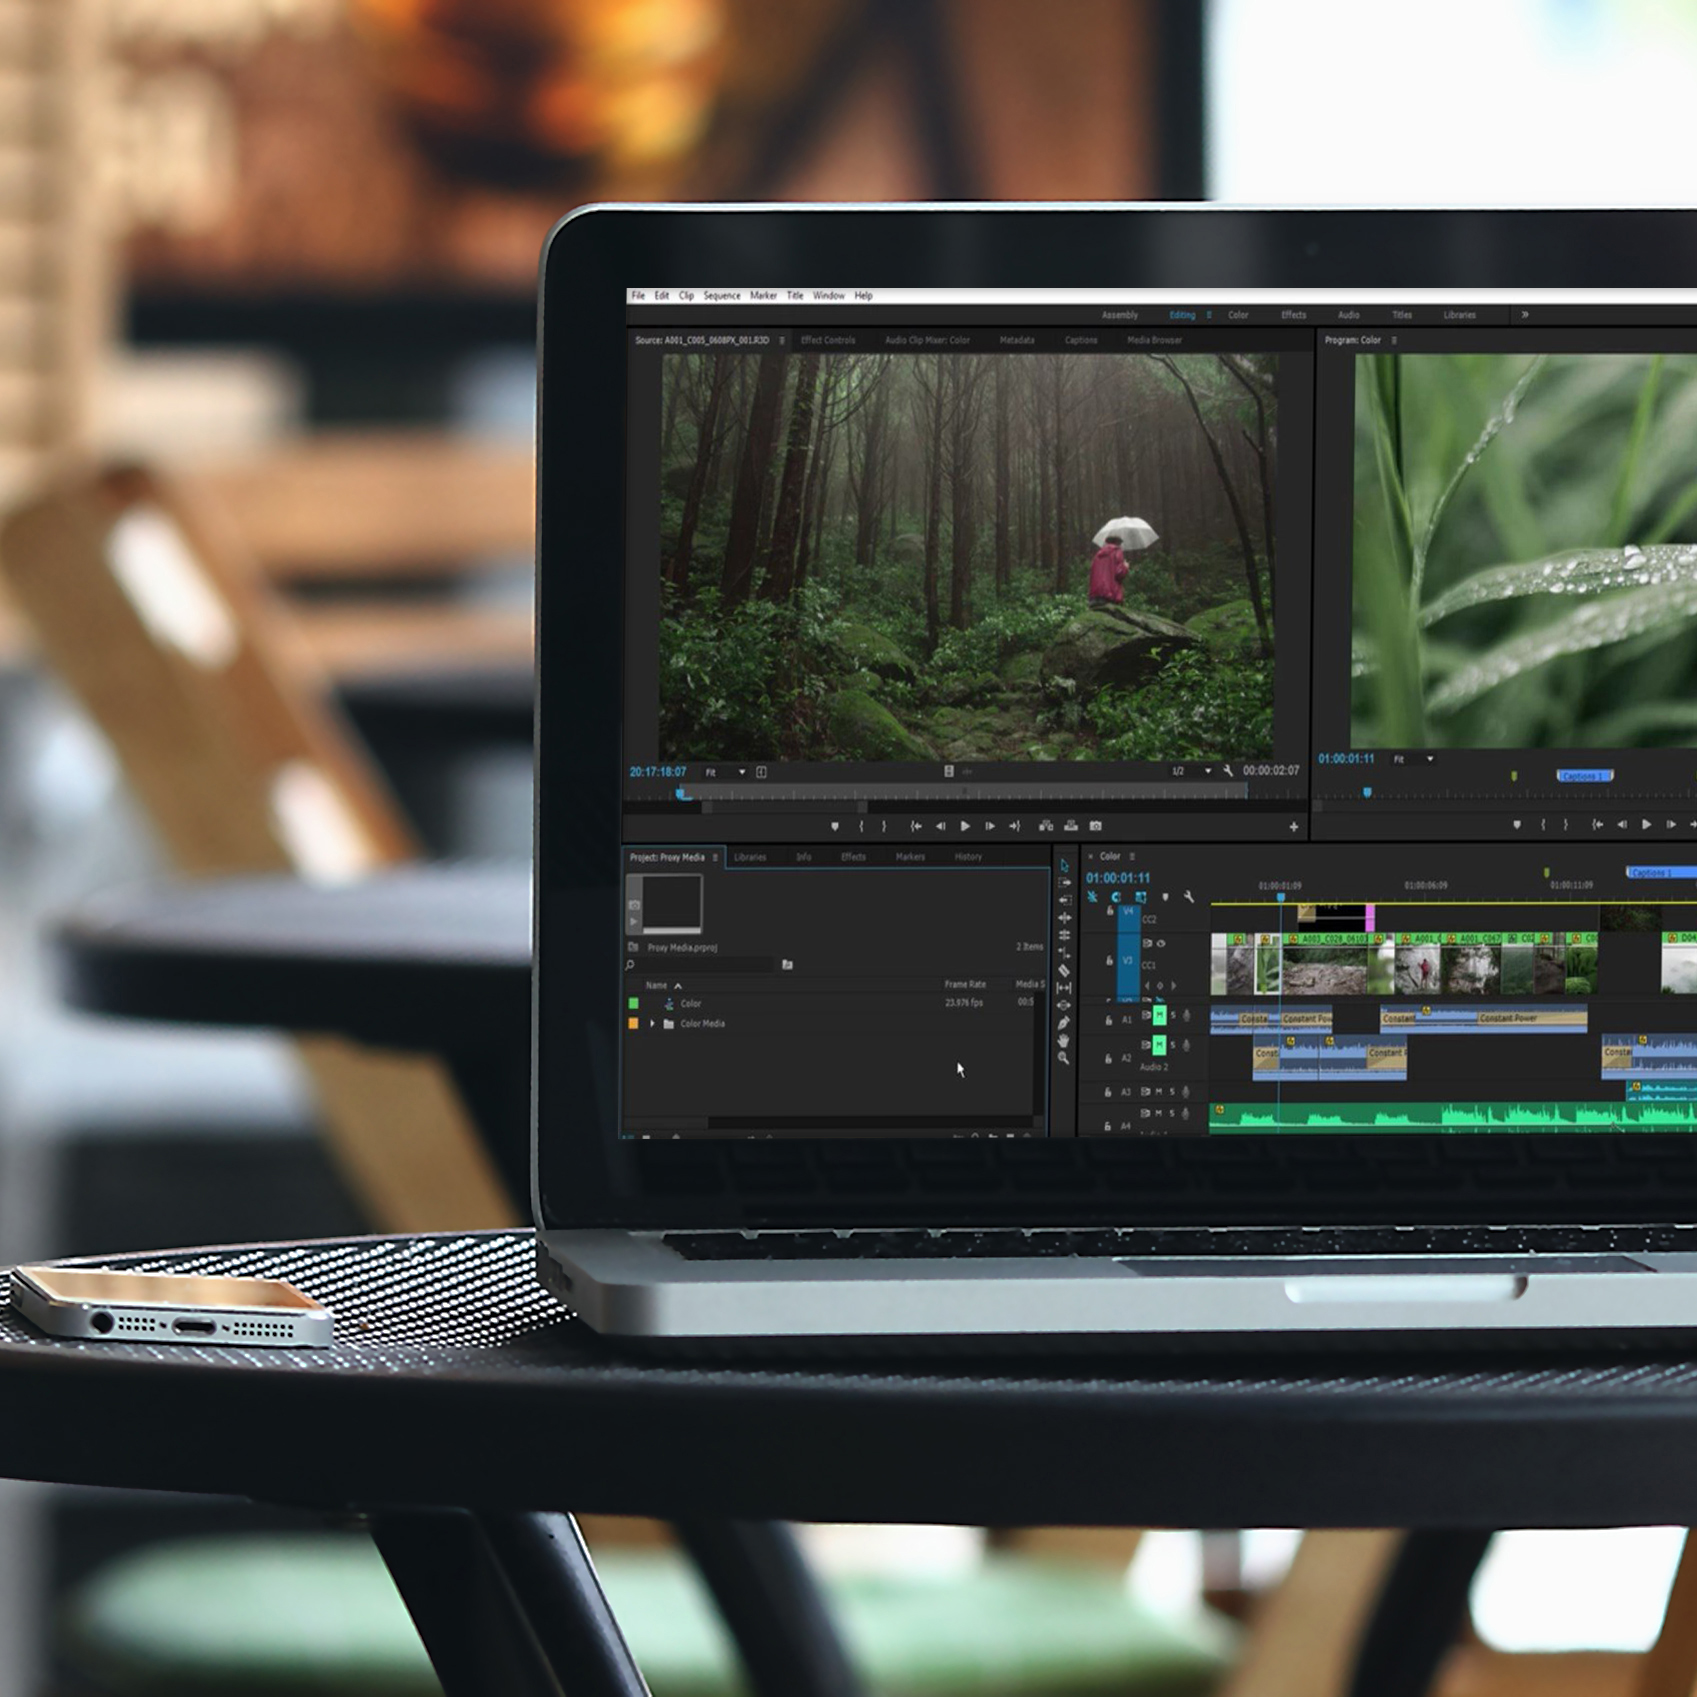Open timeline display settings wrench

tap(1189, 897)
